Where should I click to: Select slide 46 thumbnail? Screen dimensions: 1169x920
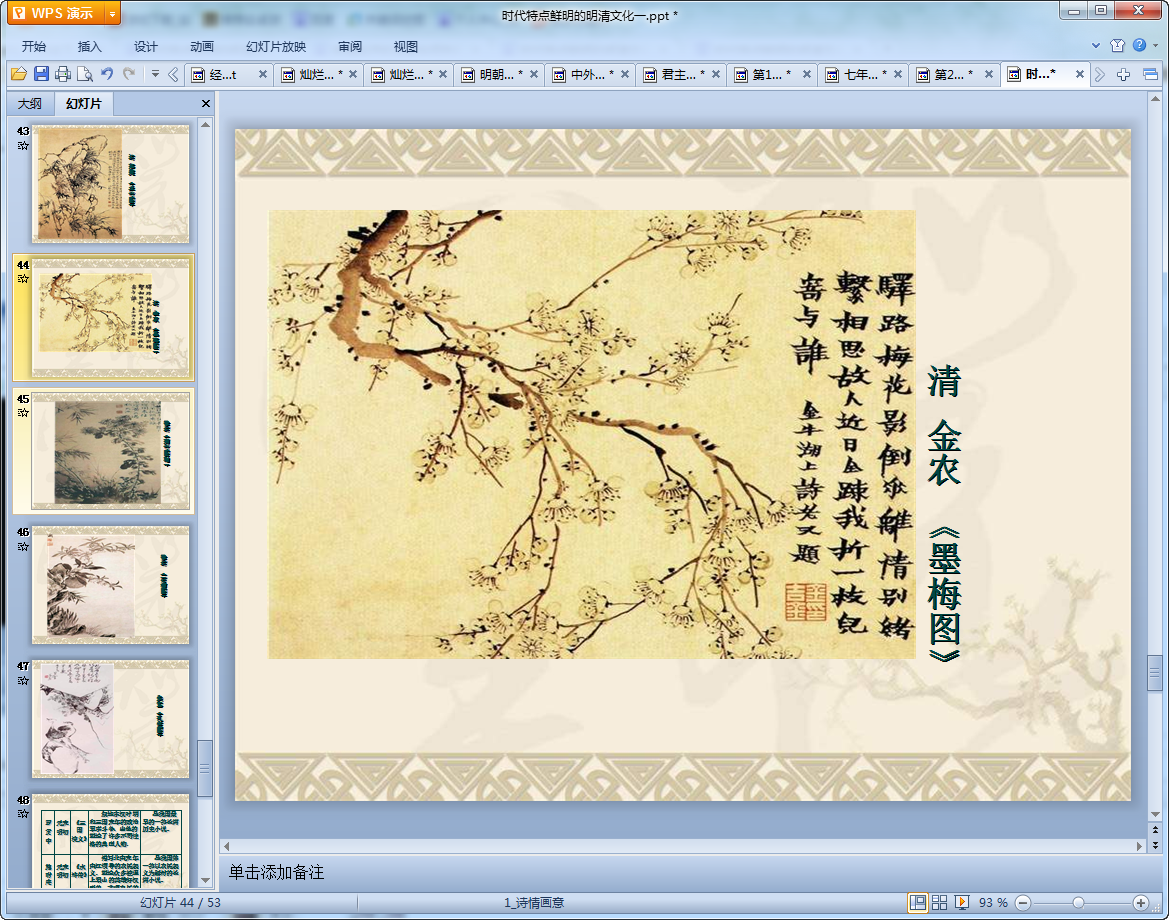[110, 585]
